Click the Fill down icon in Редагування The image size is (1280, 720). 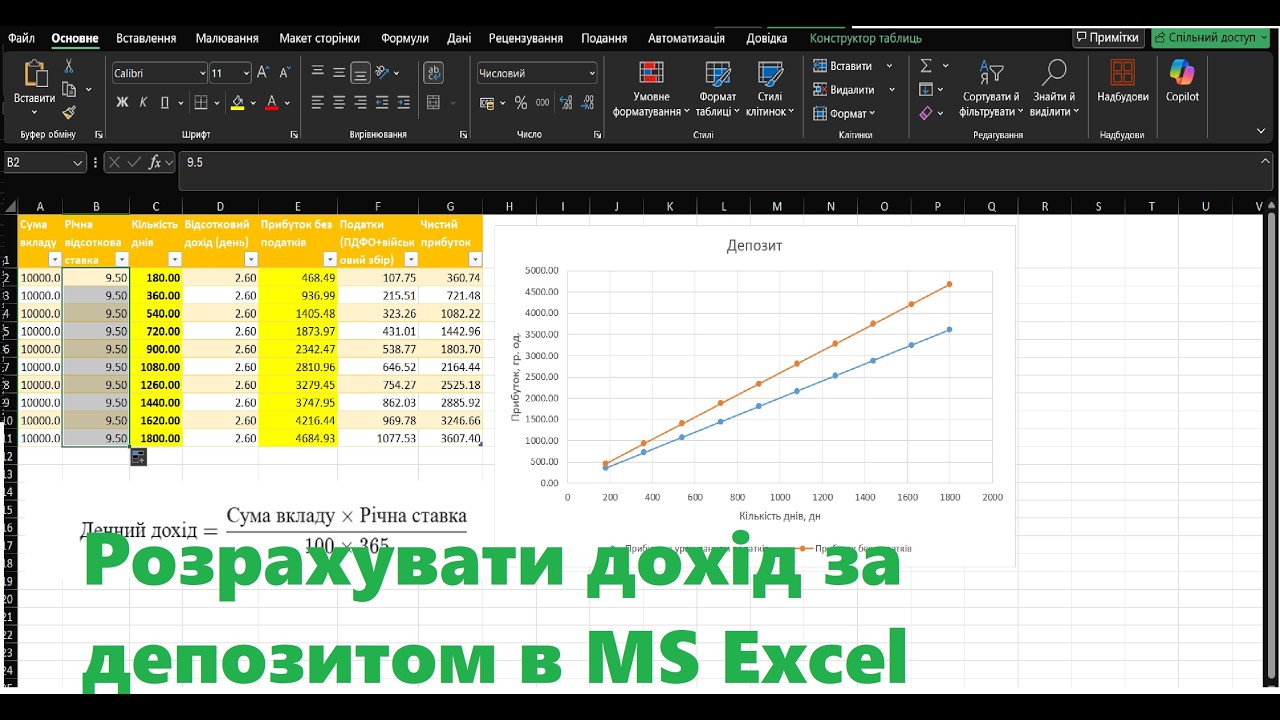pos(926,90)
